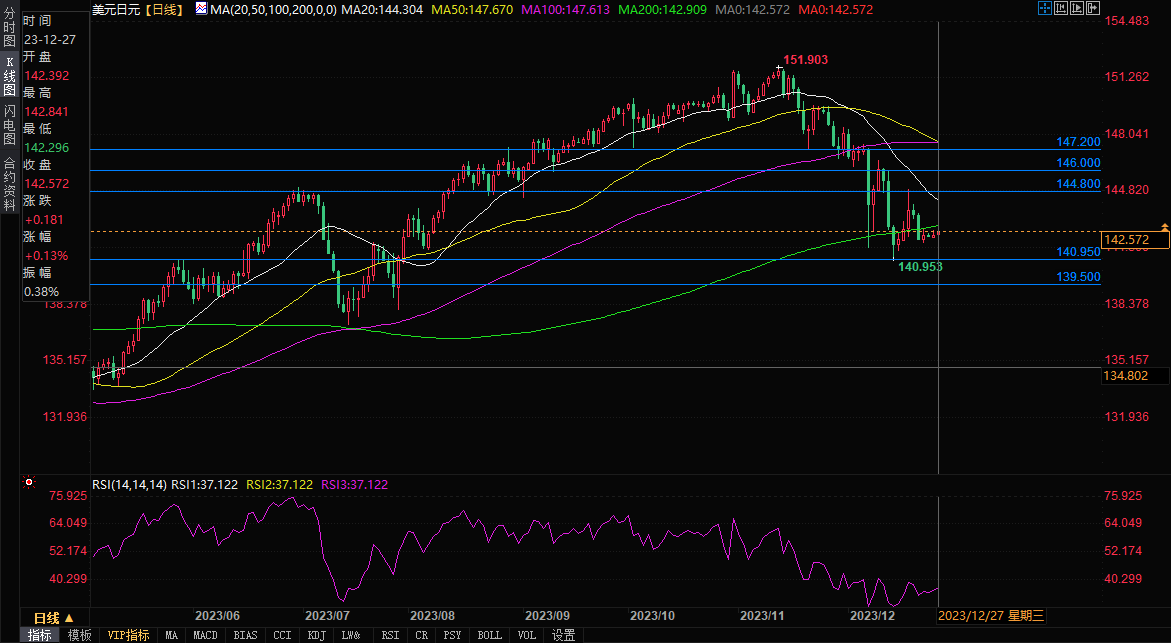Apply the BIAS indicator

tap(245, 635)
